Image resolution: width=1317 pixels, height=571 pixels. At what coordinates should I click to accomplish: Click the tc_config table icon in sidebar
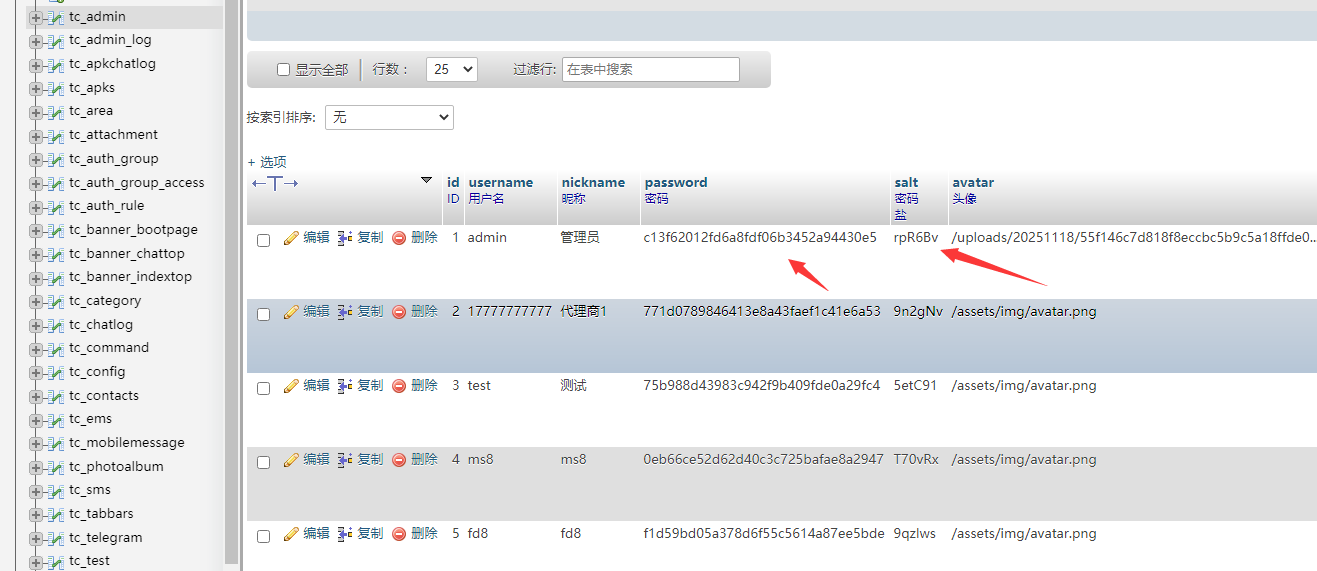[x=55, y=372]
